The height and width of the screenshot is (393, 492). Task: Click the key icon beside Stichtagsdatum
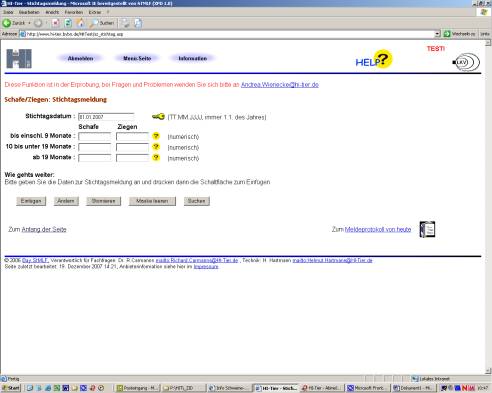pyautogui.click(x=158, y=116)
